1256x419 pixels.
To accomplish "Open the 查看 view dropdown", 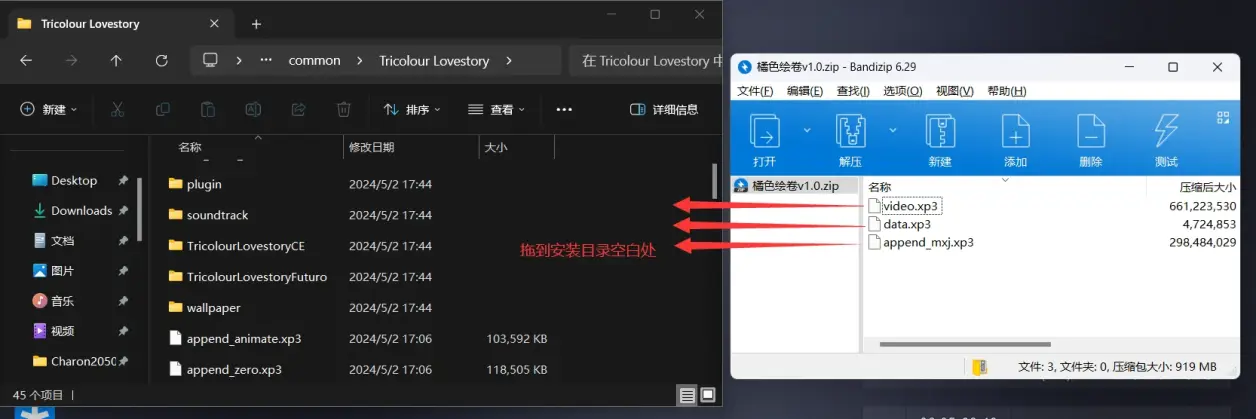I will (x=496, y=109).
